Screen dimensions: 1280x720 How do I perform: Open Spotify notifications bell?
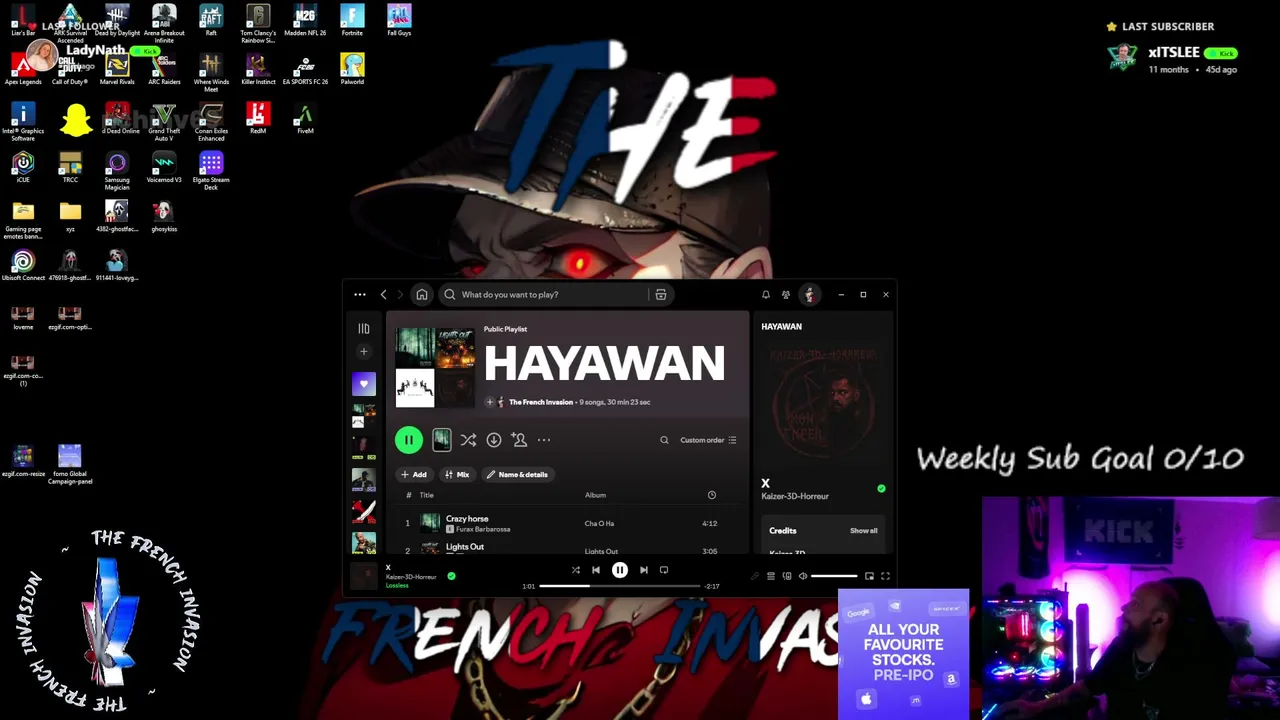766,295
